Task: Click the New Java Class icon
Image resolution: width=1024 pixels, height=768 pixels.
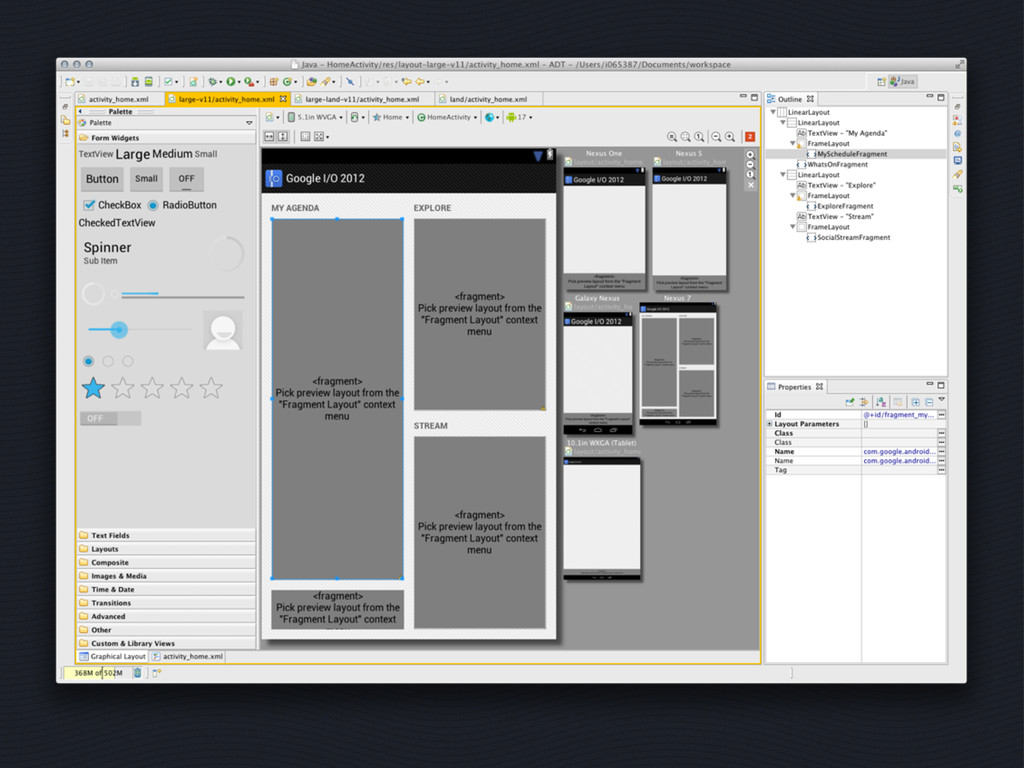Action: [x=287, y=82]
